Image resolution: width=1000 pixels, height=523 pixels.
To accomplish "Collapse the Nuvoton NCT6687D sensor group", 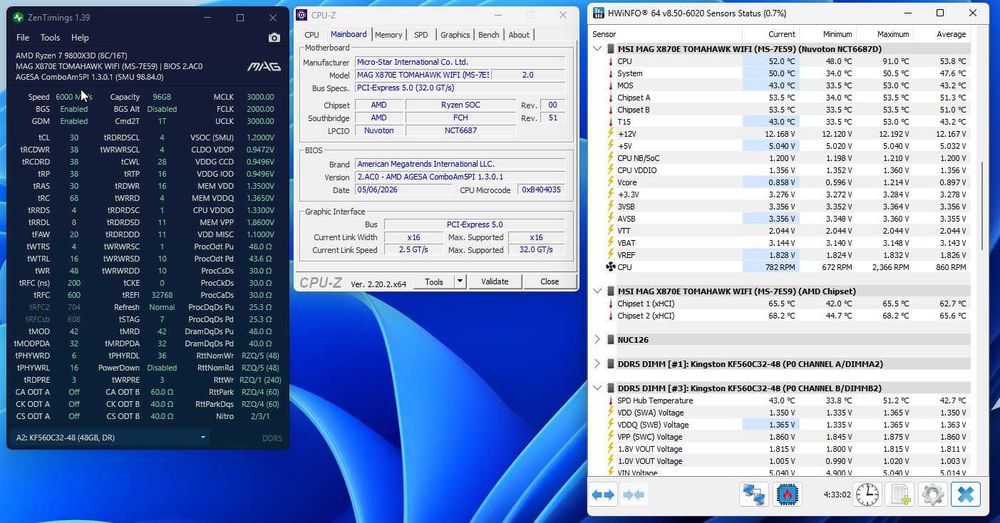I will click(x=597, y=49).
